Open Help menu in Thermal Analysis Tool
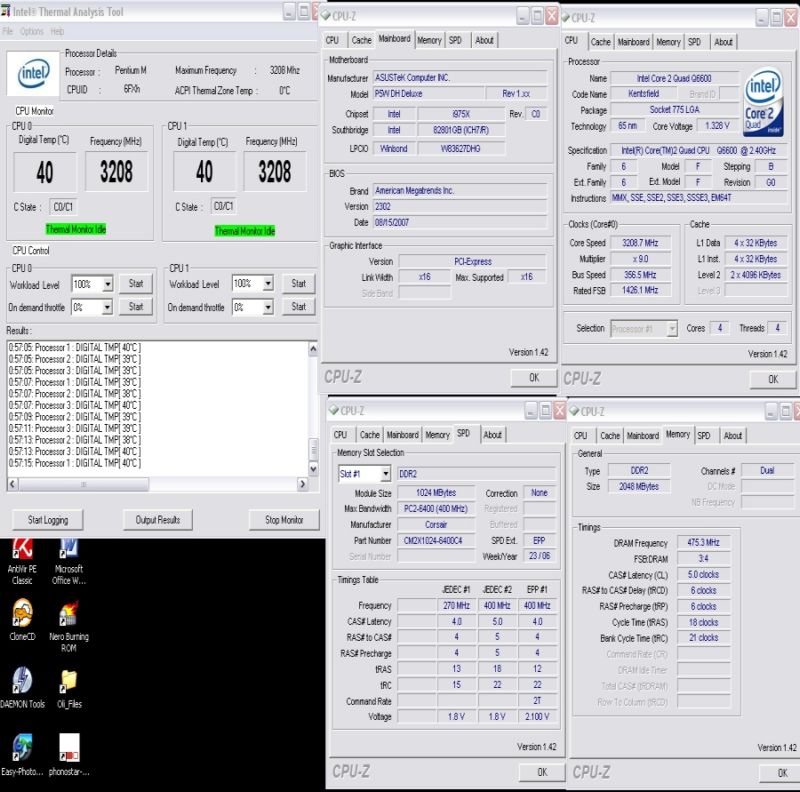 tap(57, 32)
